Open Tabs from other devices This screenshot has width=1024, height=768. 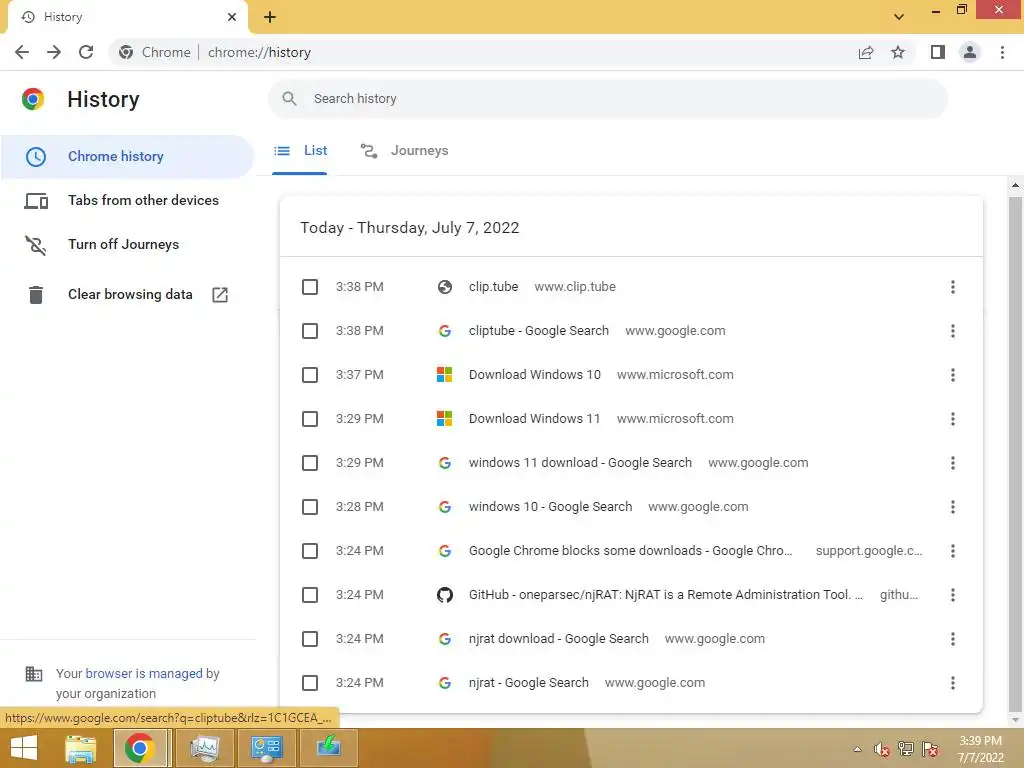tap(127, 200)
